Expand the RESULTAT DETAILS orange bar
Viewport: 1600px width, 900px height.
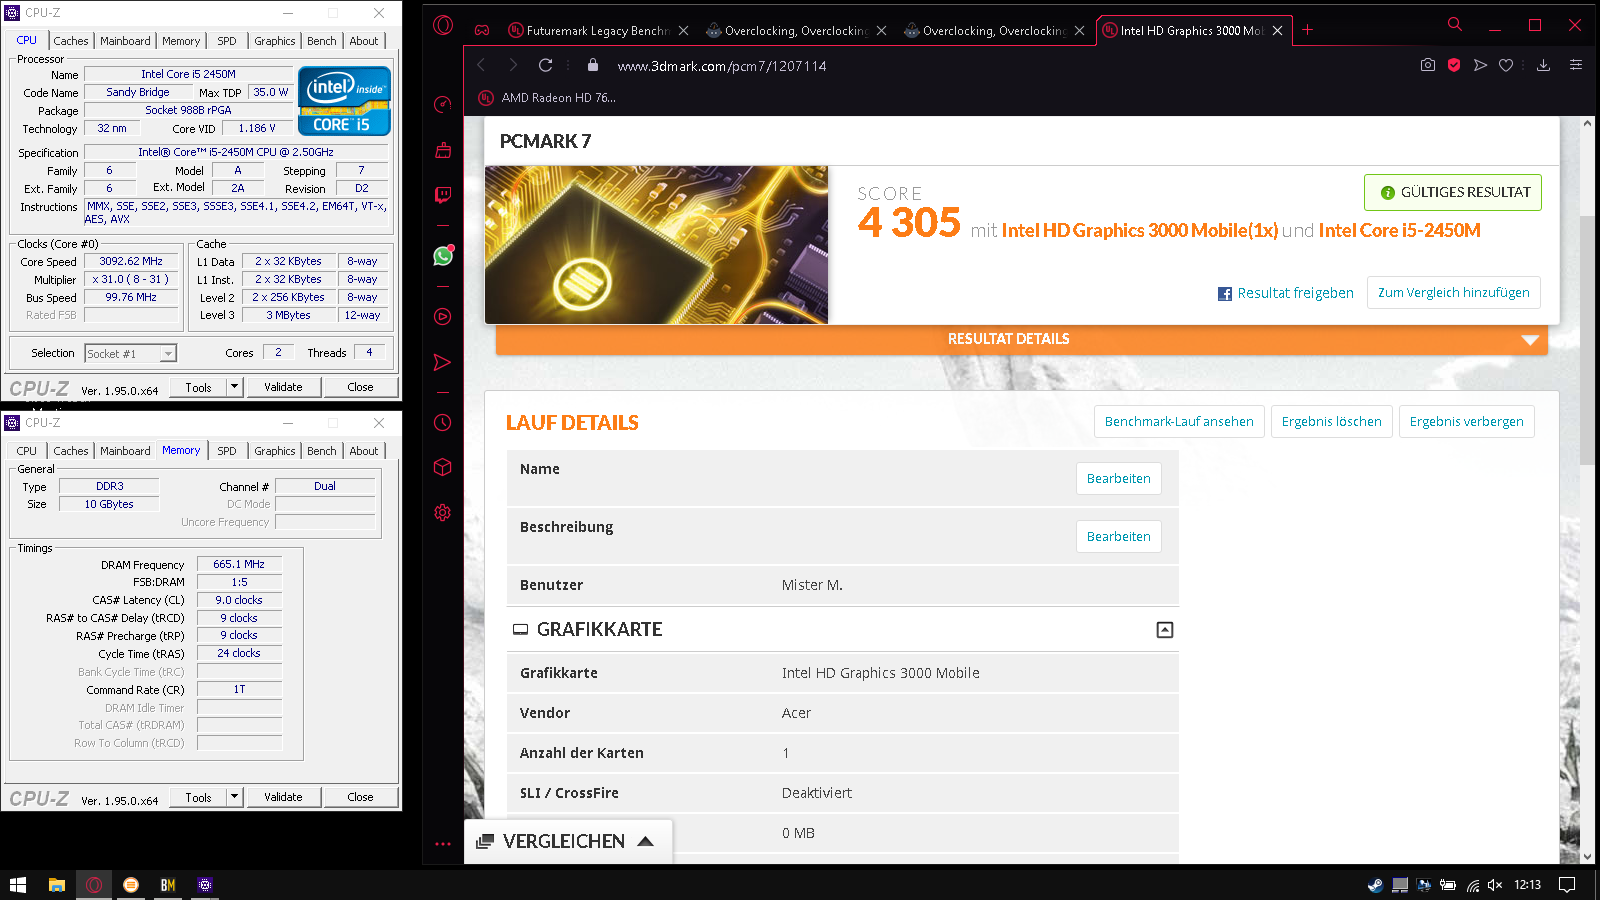pos(1021,339)
